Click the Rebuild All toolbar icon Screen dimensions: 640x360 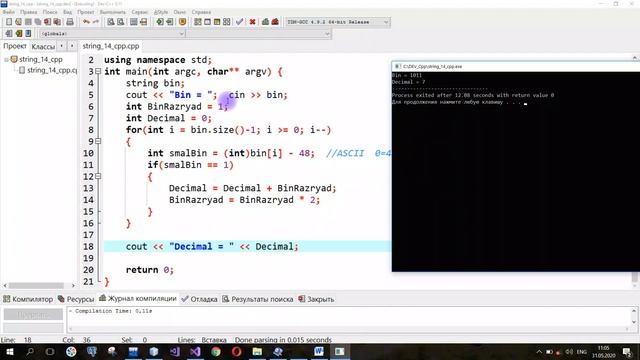(227, 22)
